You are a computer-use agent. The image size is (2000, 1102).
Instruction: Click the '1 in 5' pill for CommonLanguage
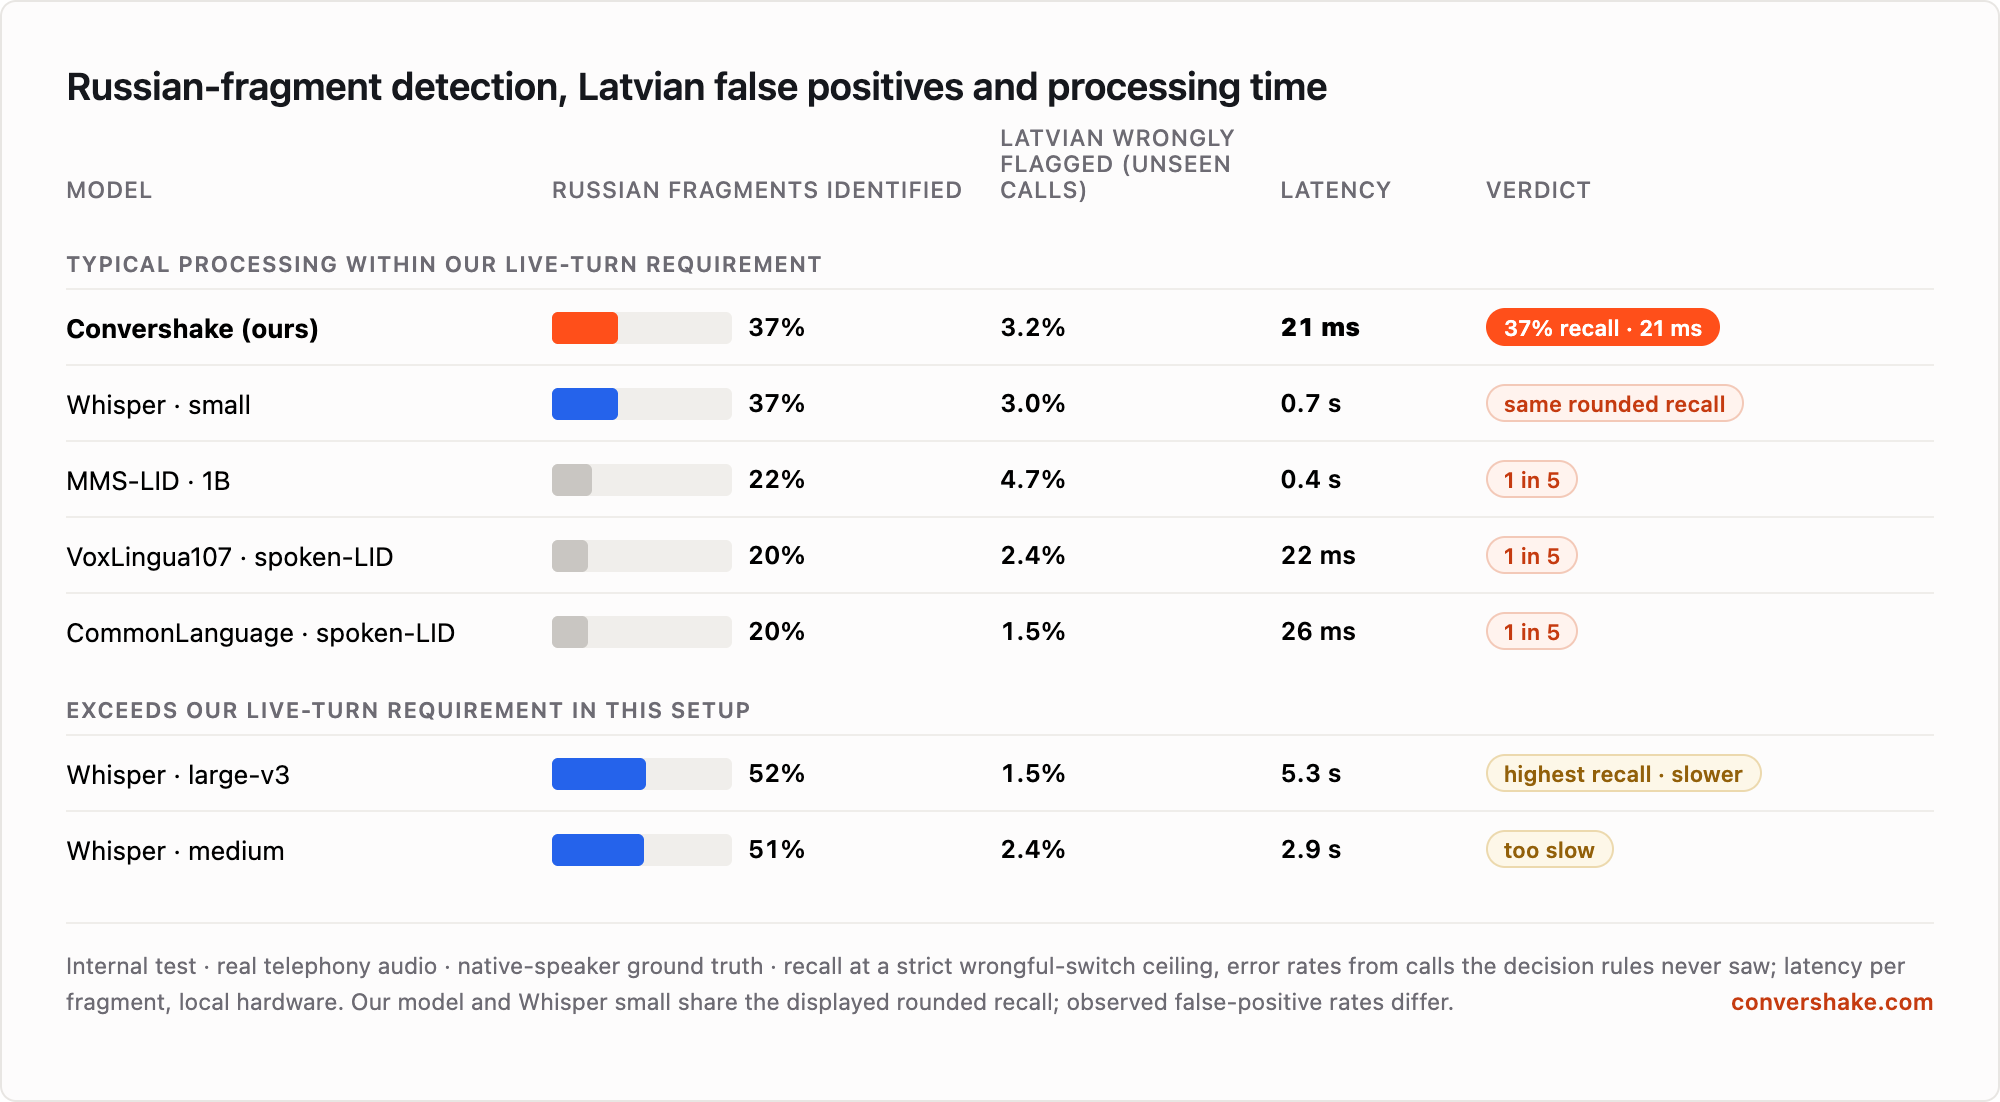1531,632
